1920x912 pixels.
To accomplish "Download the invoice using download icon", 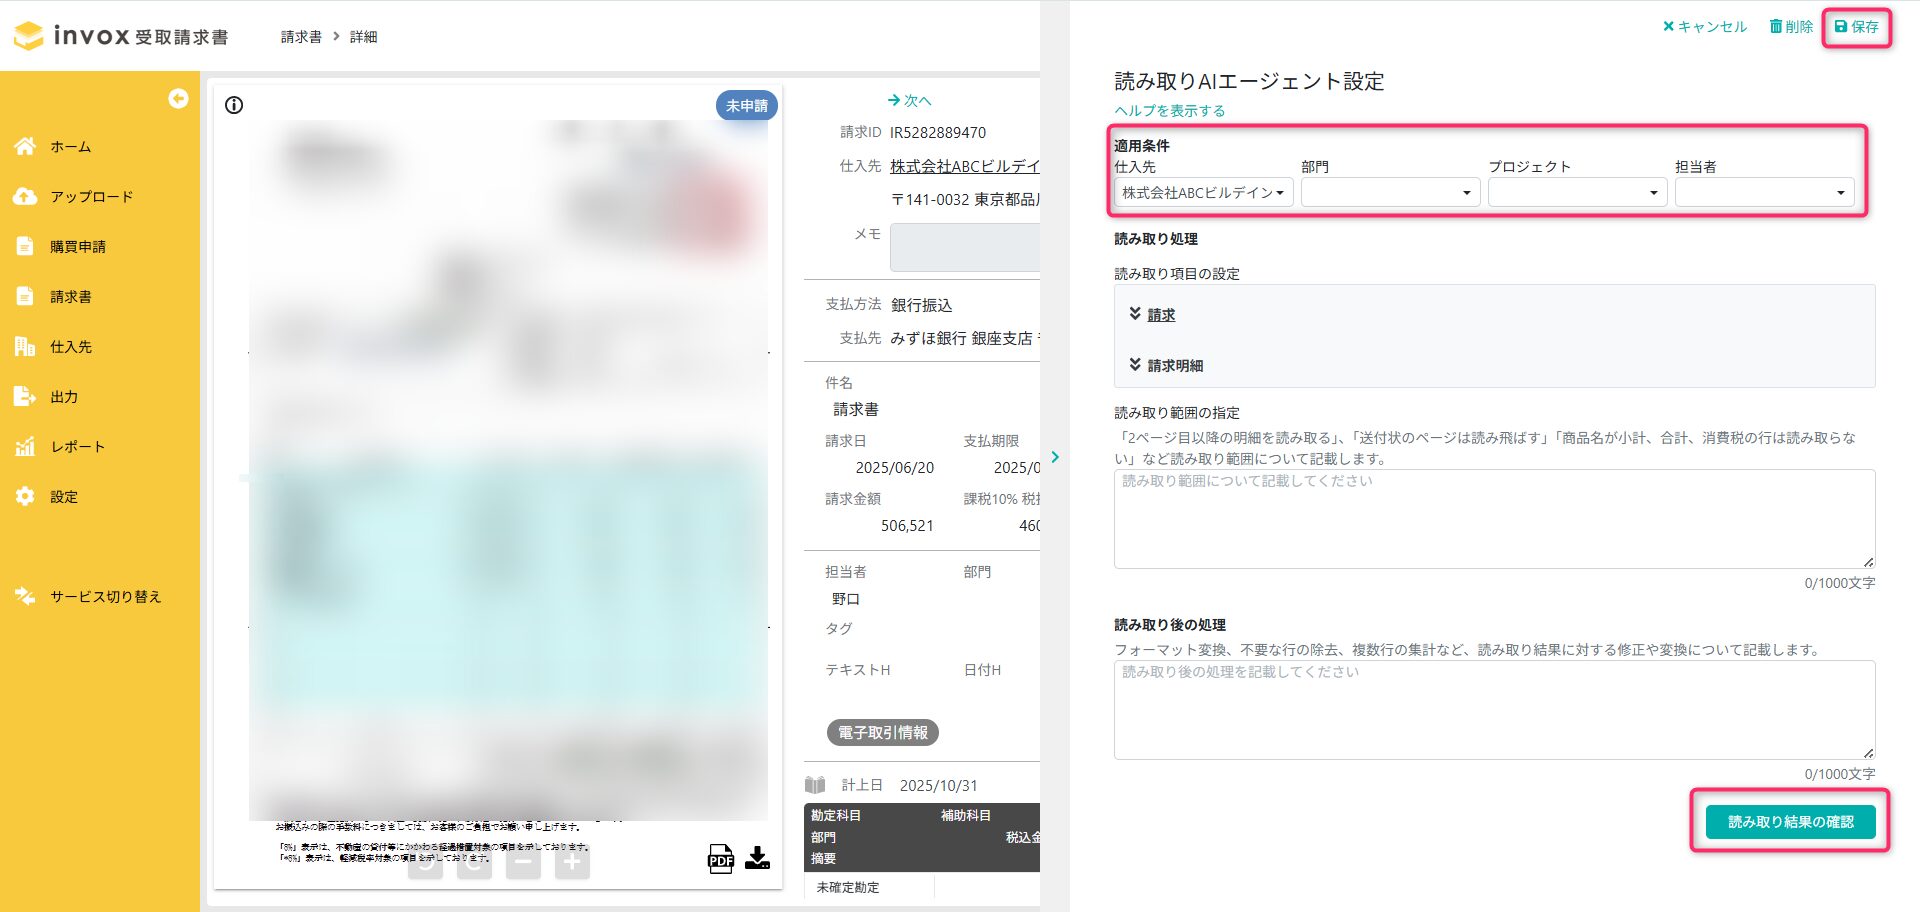I will click(x=758, y=858).
